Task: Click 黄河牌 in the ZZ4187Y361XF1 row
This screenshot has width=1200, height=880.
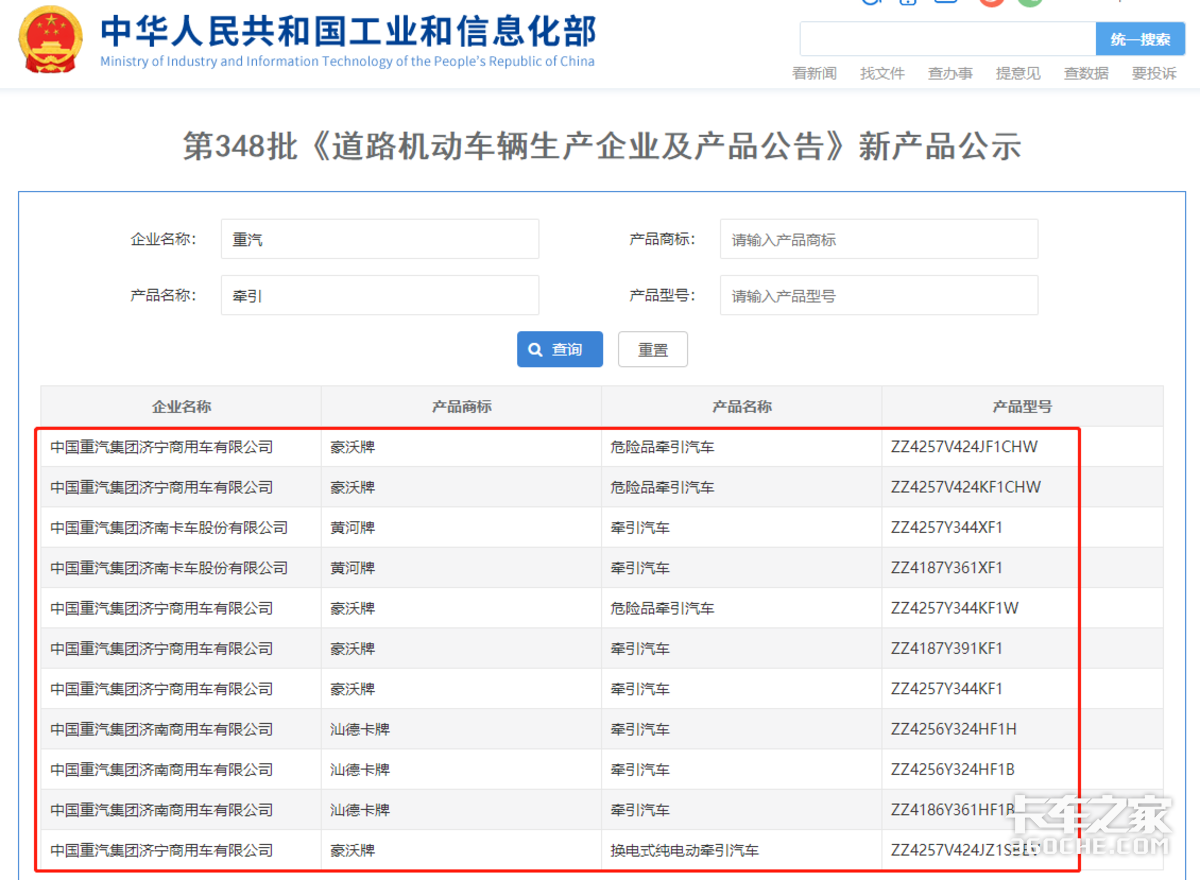Action: (353, 568)
